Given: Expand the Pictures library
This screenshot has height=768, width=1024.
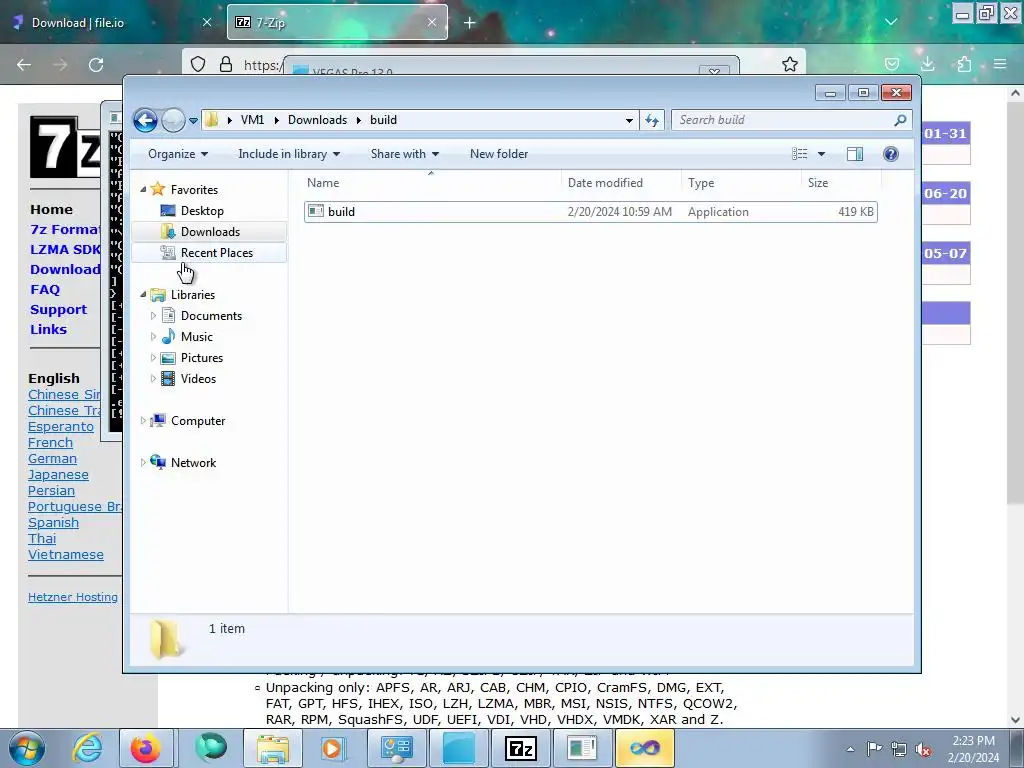Looking at the screenshot, I should 153,358.
